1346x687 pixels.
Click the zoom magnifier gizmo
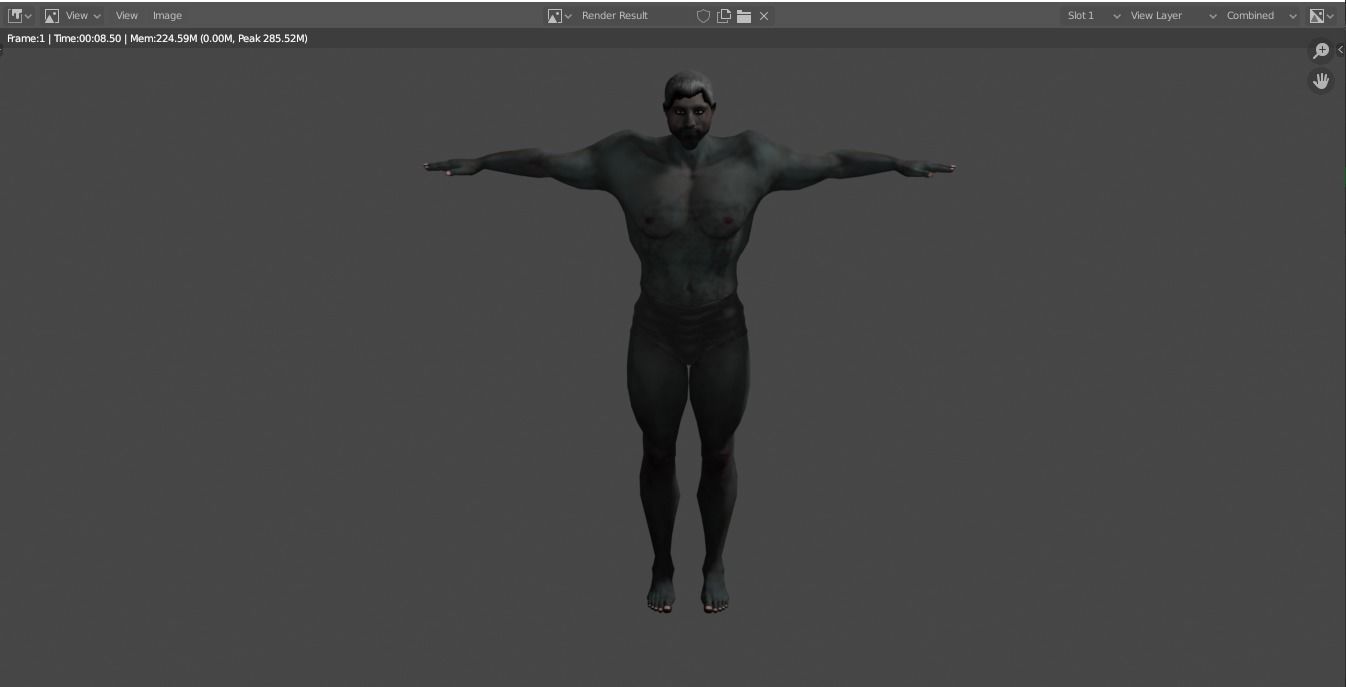pyautogui.click(x=1321, y=51)
